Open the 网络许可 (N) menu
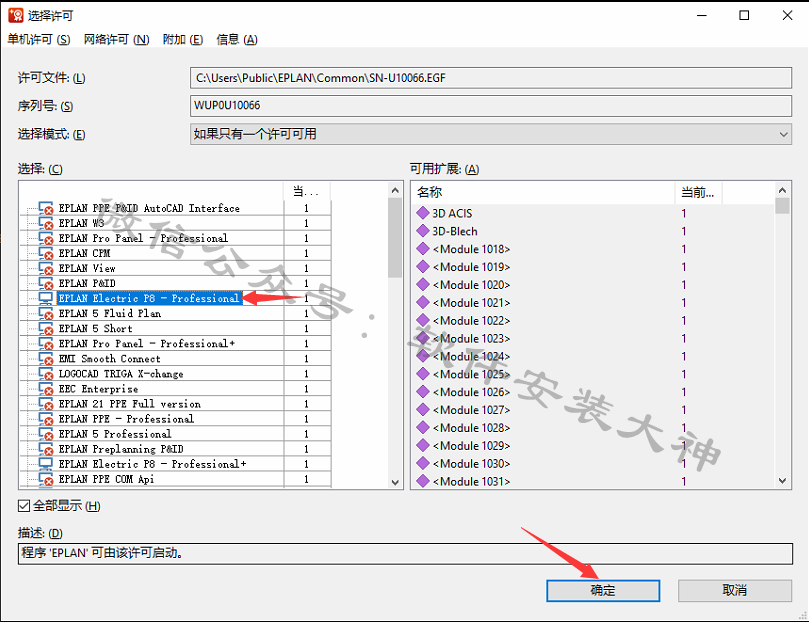This screenshot has width=809, height=622. point(117,39)
